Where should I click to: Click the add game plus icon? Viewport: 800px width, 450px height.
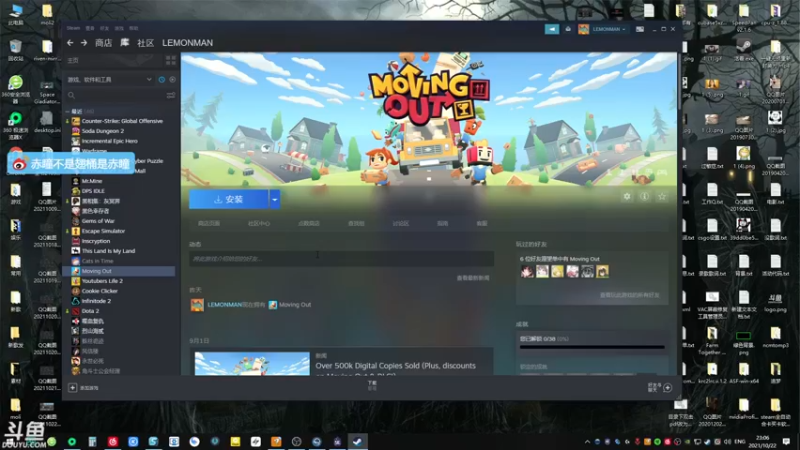(x=72, y=388)
